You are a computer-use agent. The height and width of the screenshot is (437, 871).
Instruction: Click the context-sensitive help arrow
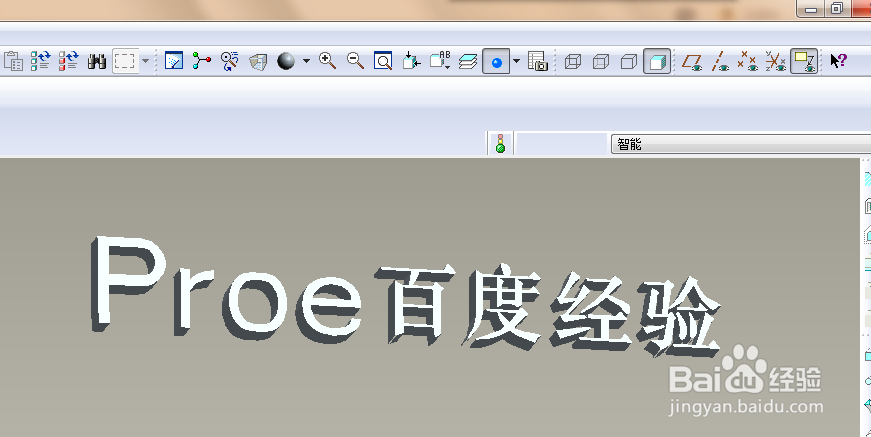pyautogui.click(x=838, y=61)
